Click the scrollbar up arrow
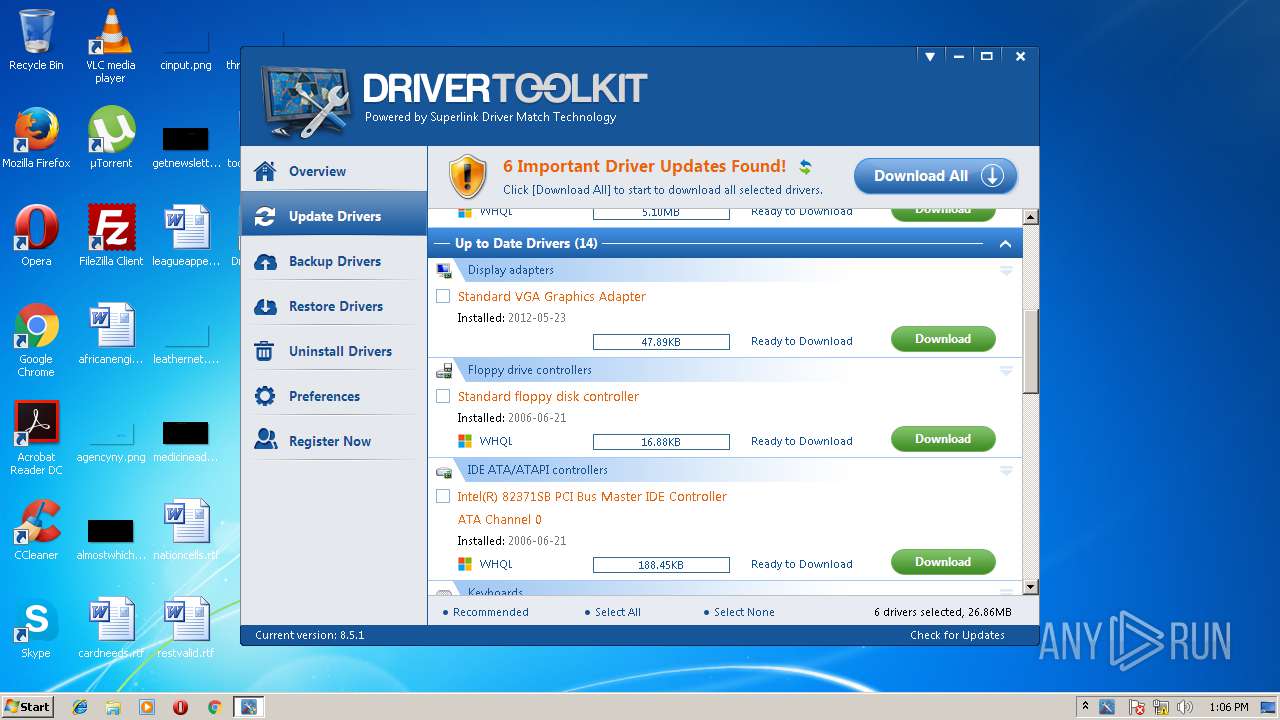The height and width of the screenshot is (720, 1280). (x=1031, y=217)
